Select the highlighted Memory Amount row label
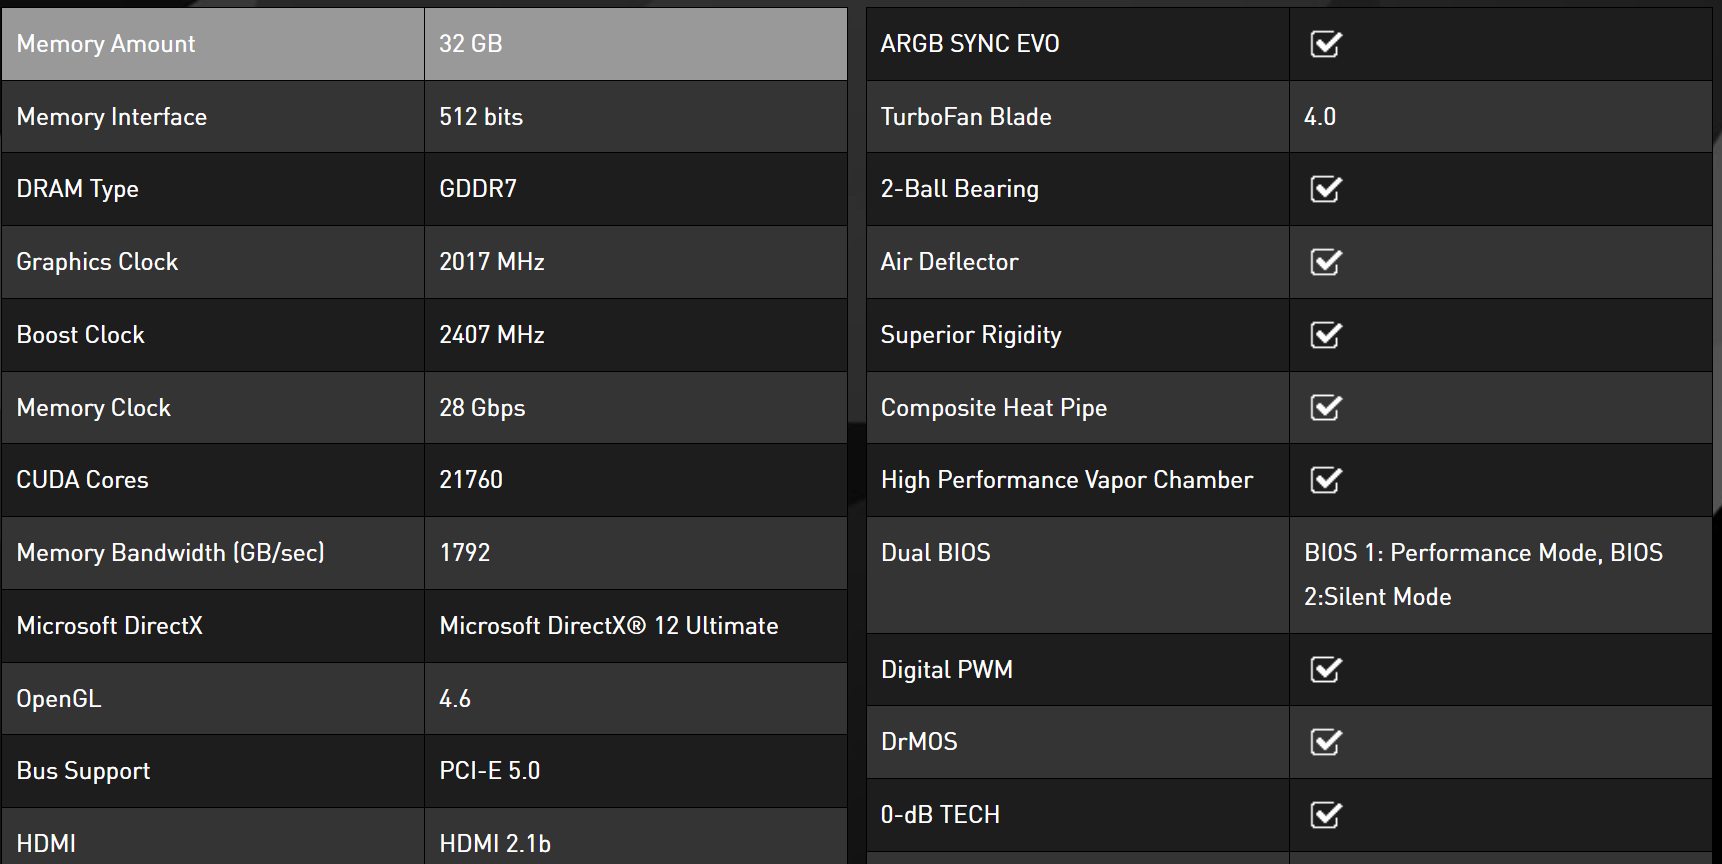1722x864 pixels. [106, 44]
